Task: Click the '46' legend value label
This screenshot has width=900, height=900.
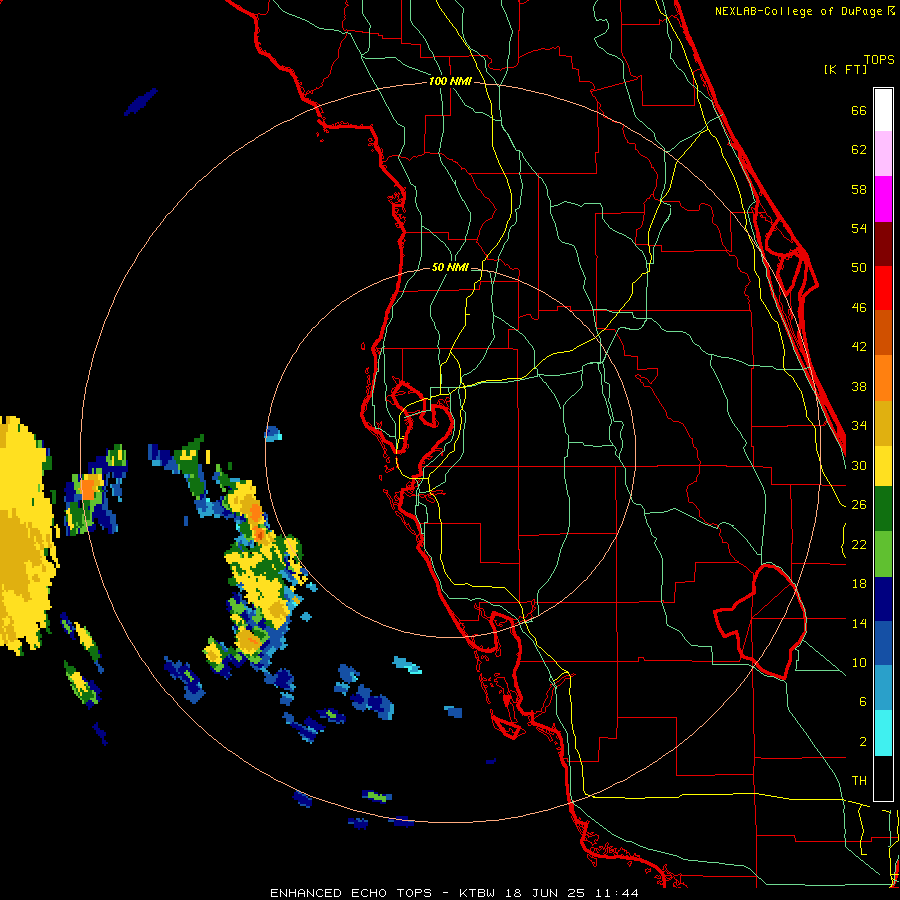Action: (859, 308)
